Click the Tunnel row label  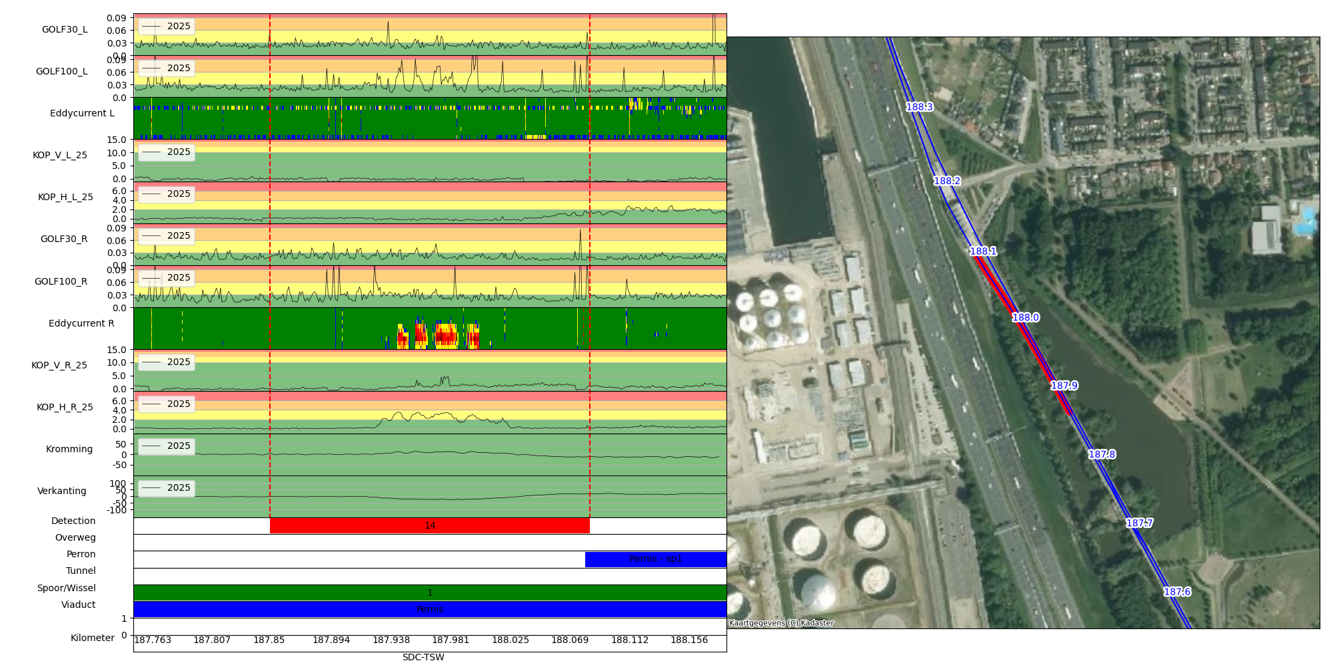click(x=81, y=571)
